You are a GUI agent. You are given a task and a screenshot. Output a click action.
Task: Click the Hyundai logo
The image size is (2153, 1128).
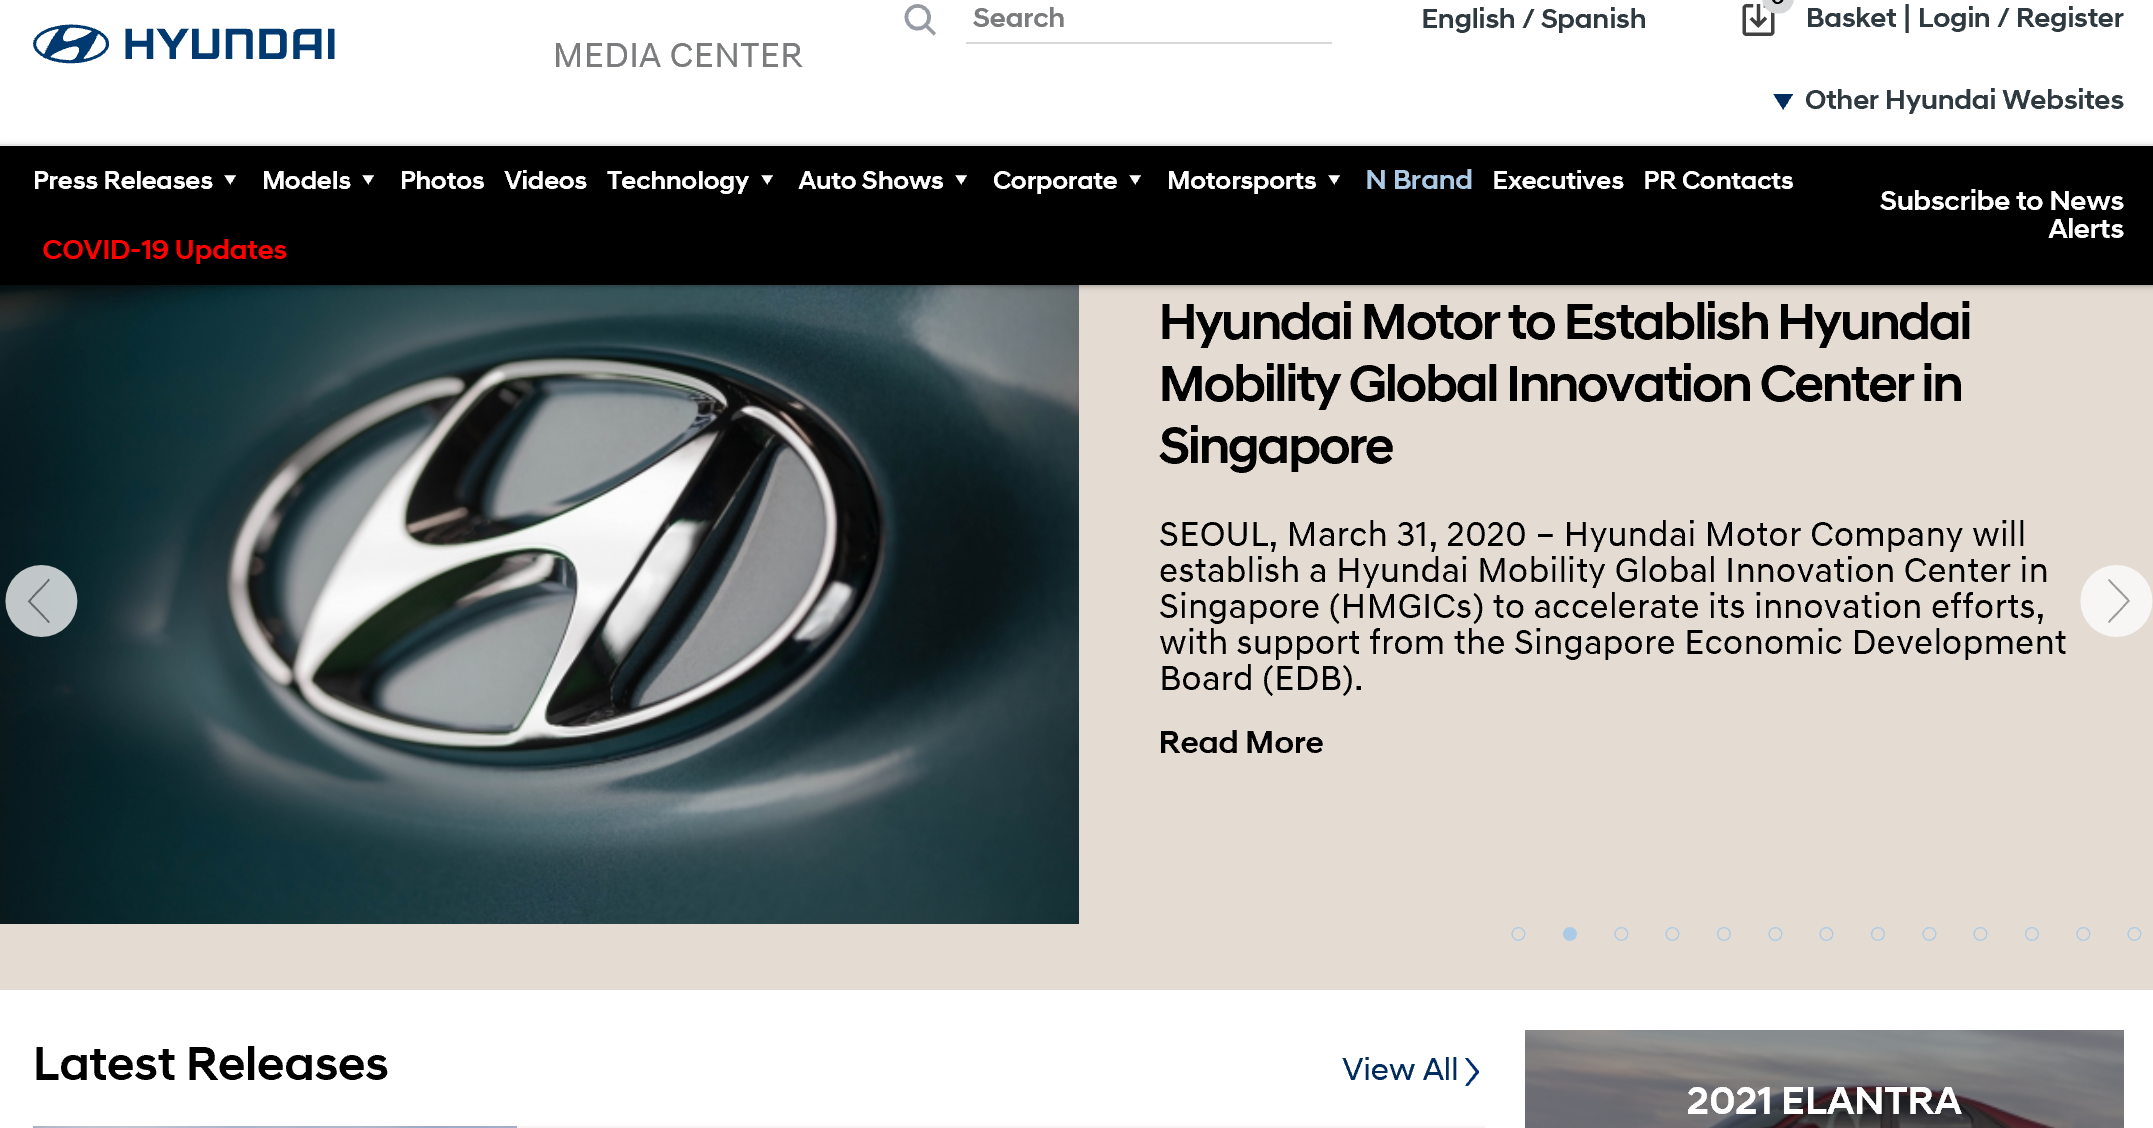click(185, 44)
